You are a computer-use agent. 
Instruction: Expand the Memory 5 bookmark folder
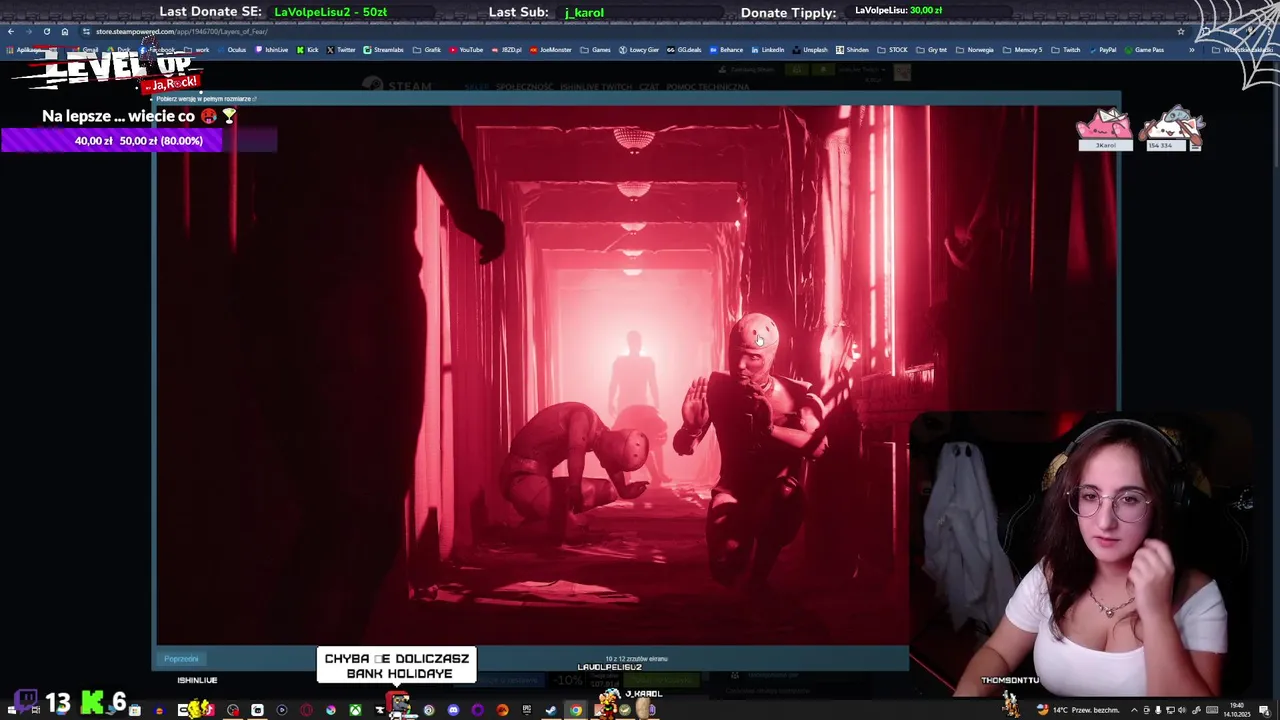coord(1022,50)
